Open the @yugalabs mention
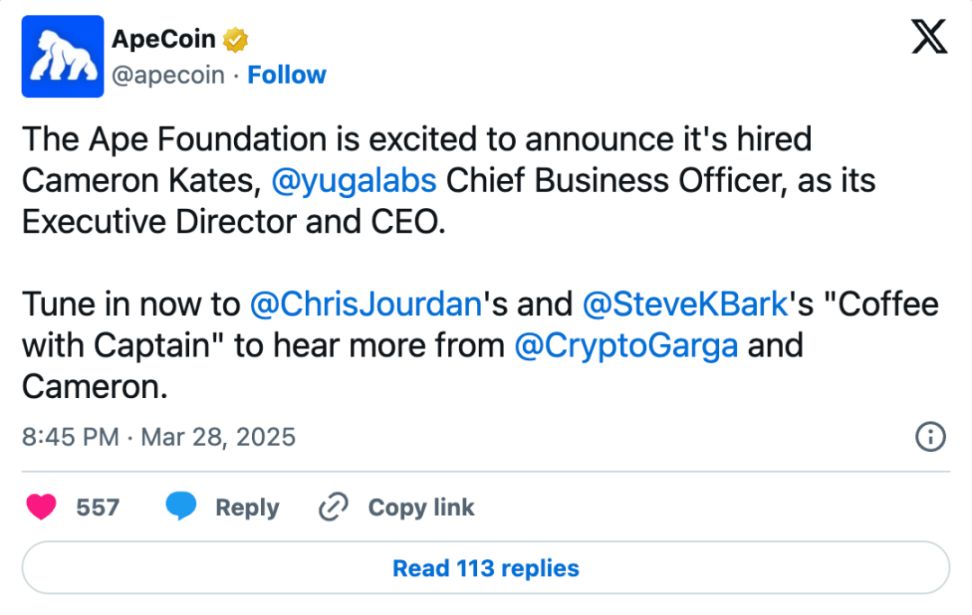This screenshot has width=972, height=615. pos(353,181)
